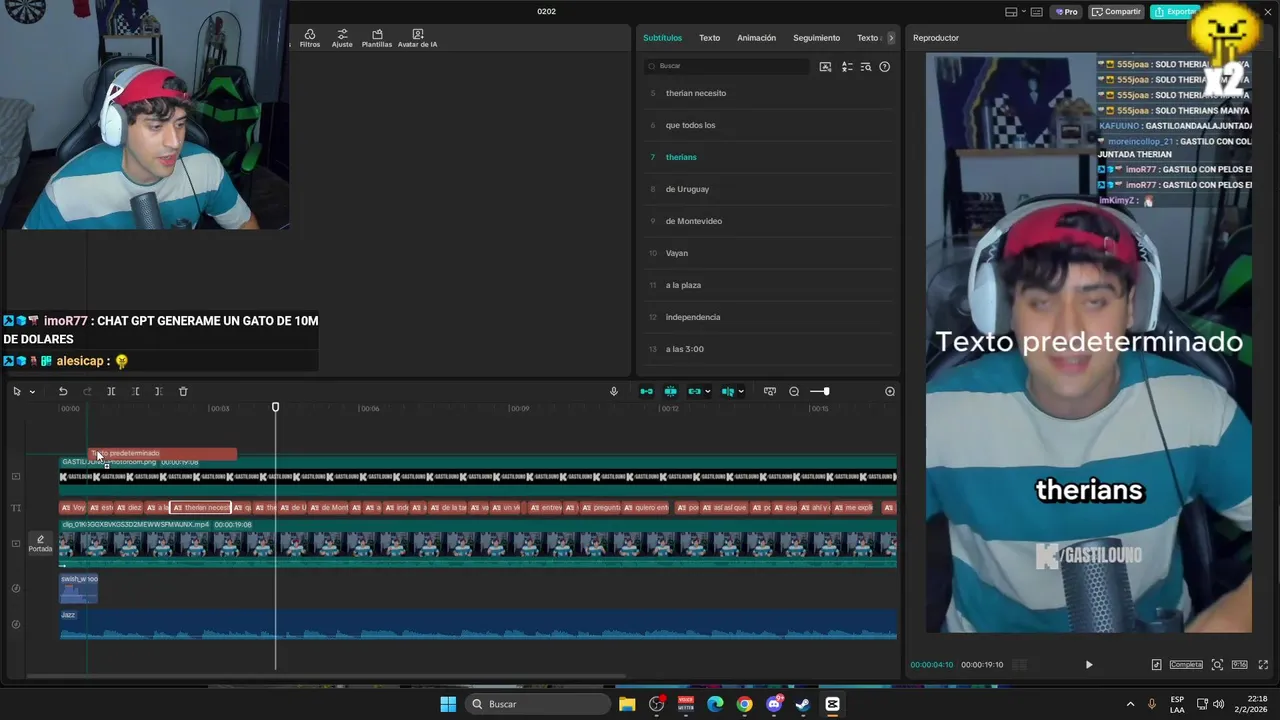Viewport: 1280px width, 720px height.
Task: Open the alignment dropdown arrow on timeline
Action: point(740,392)
